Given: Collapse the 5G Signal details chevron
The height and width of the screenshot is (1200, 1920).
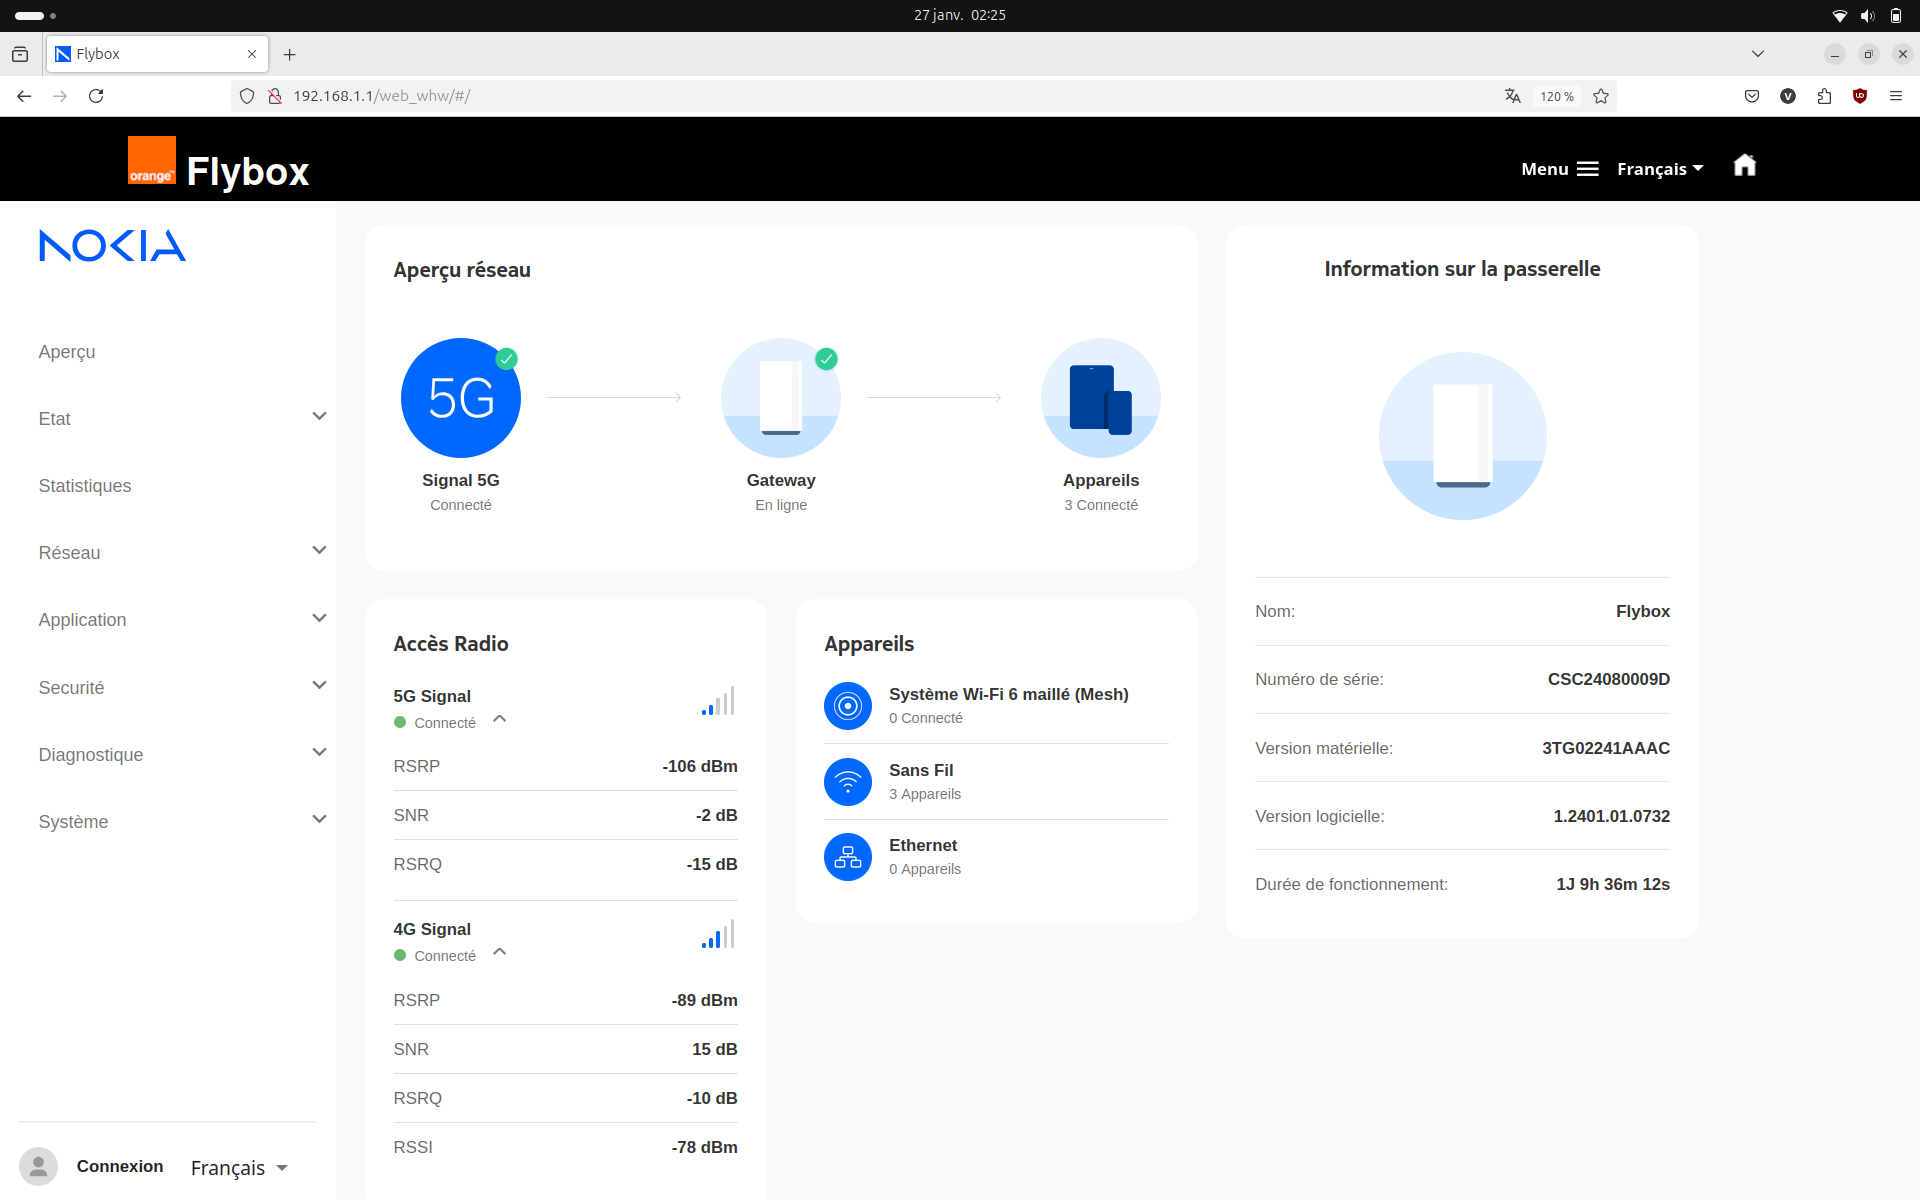Looking at the screenshot, I should (500, 719).
